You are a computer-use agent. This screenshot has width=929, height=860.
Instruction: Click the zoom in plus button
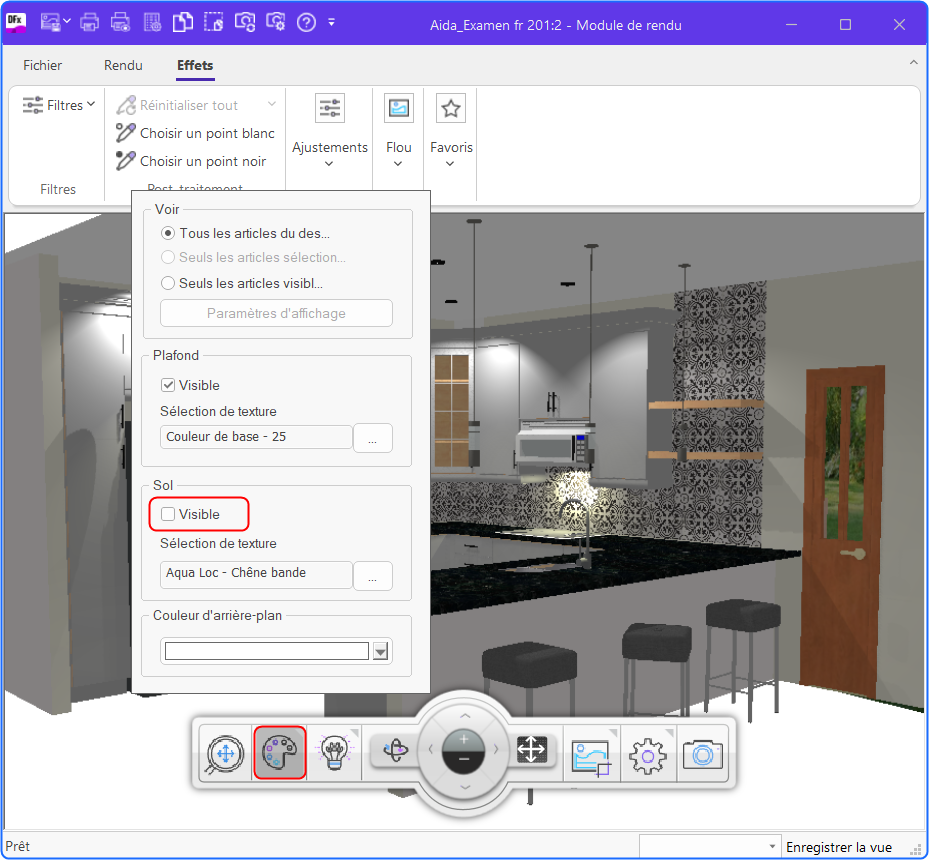[x=464, y=740]
